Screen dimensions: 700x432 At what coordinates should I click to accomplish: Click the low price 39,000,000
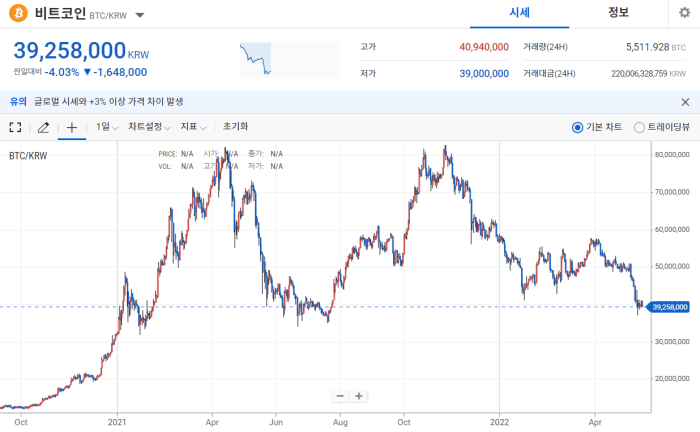(x=484, y=74)
